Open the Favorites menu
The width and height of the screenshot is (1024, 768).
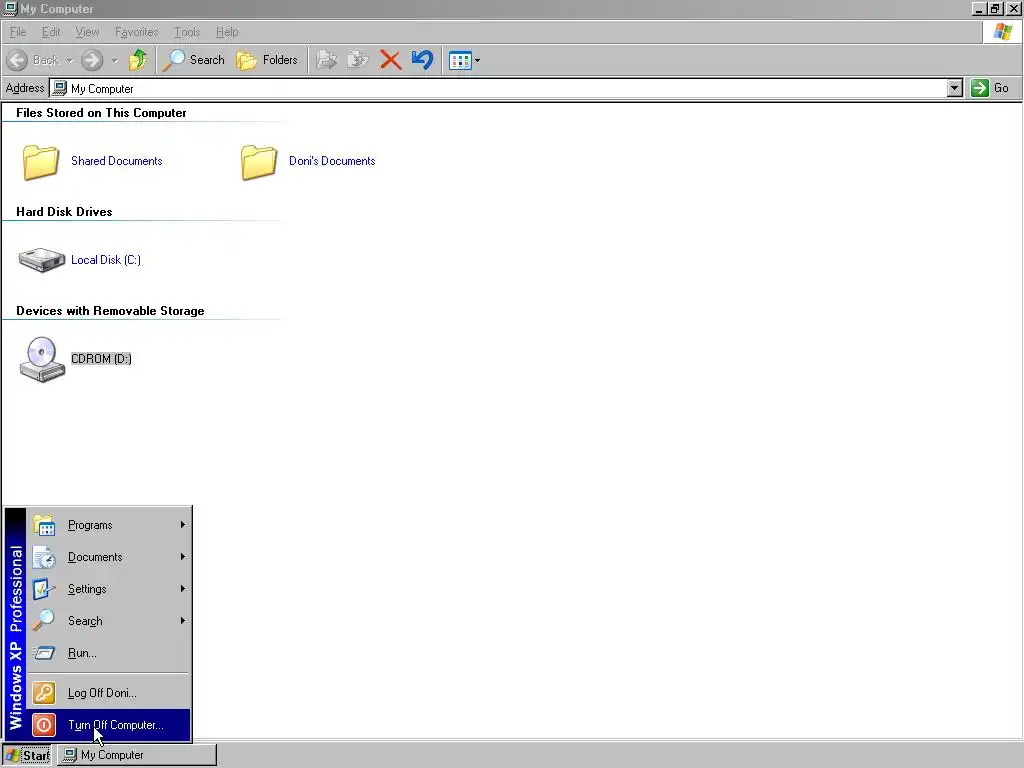[x=136, y=31]
